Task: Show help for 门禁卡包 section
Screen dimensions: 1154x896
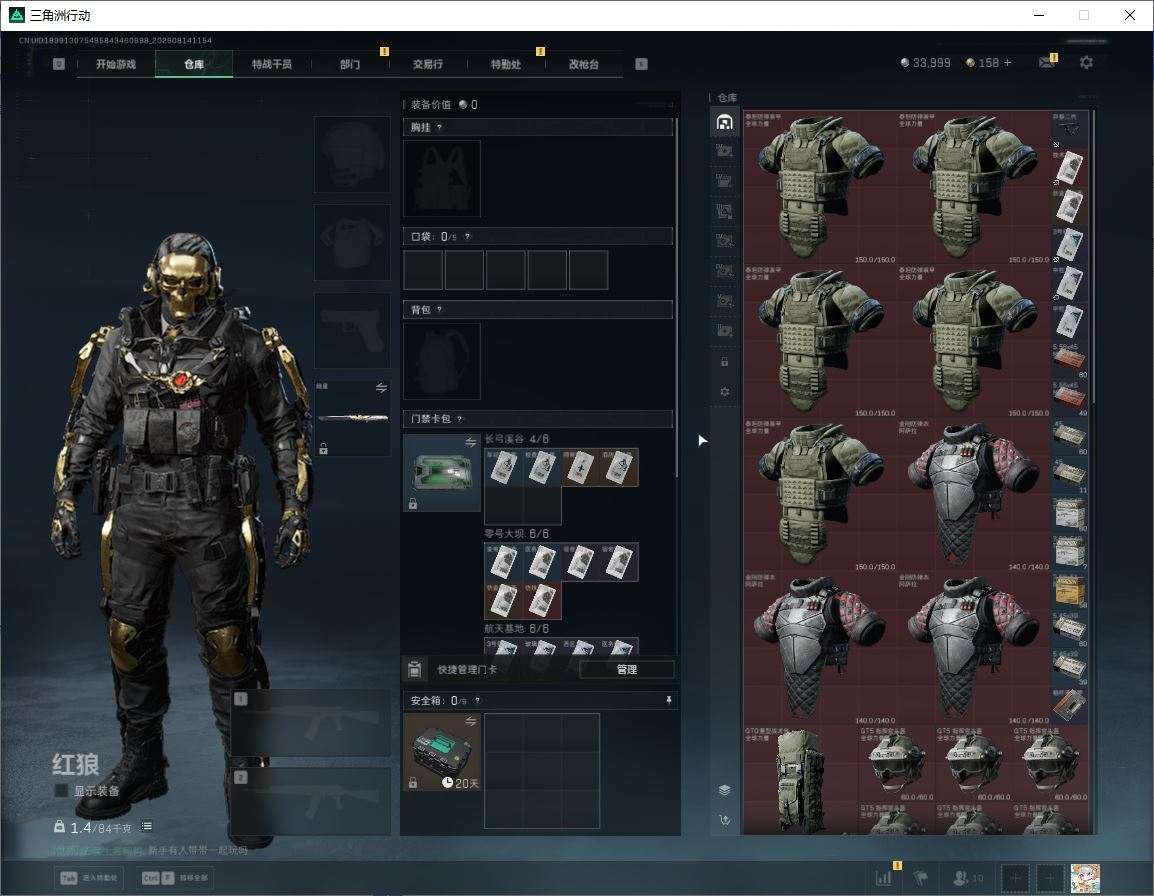Action: [x=459, y=418]
